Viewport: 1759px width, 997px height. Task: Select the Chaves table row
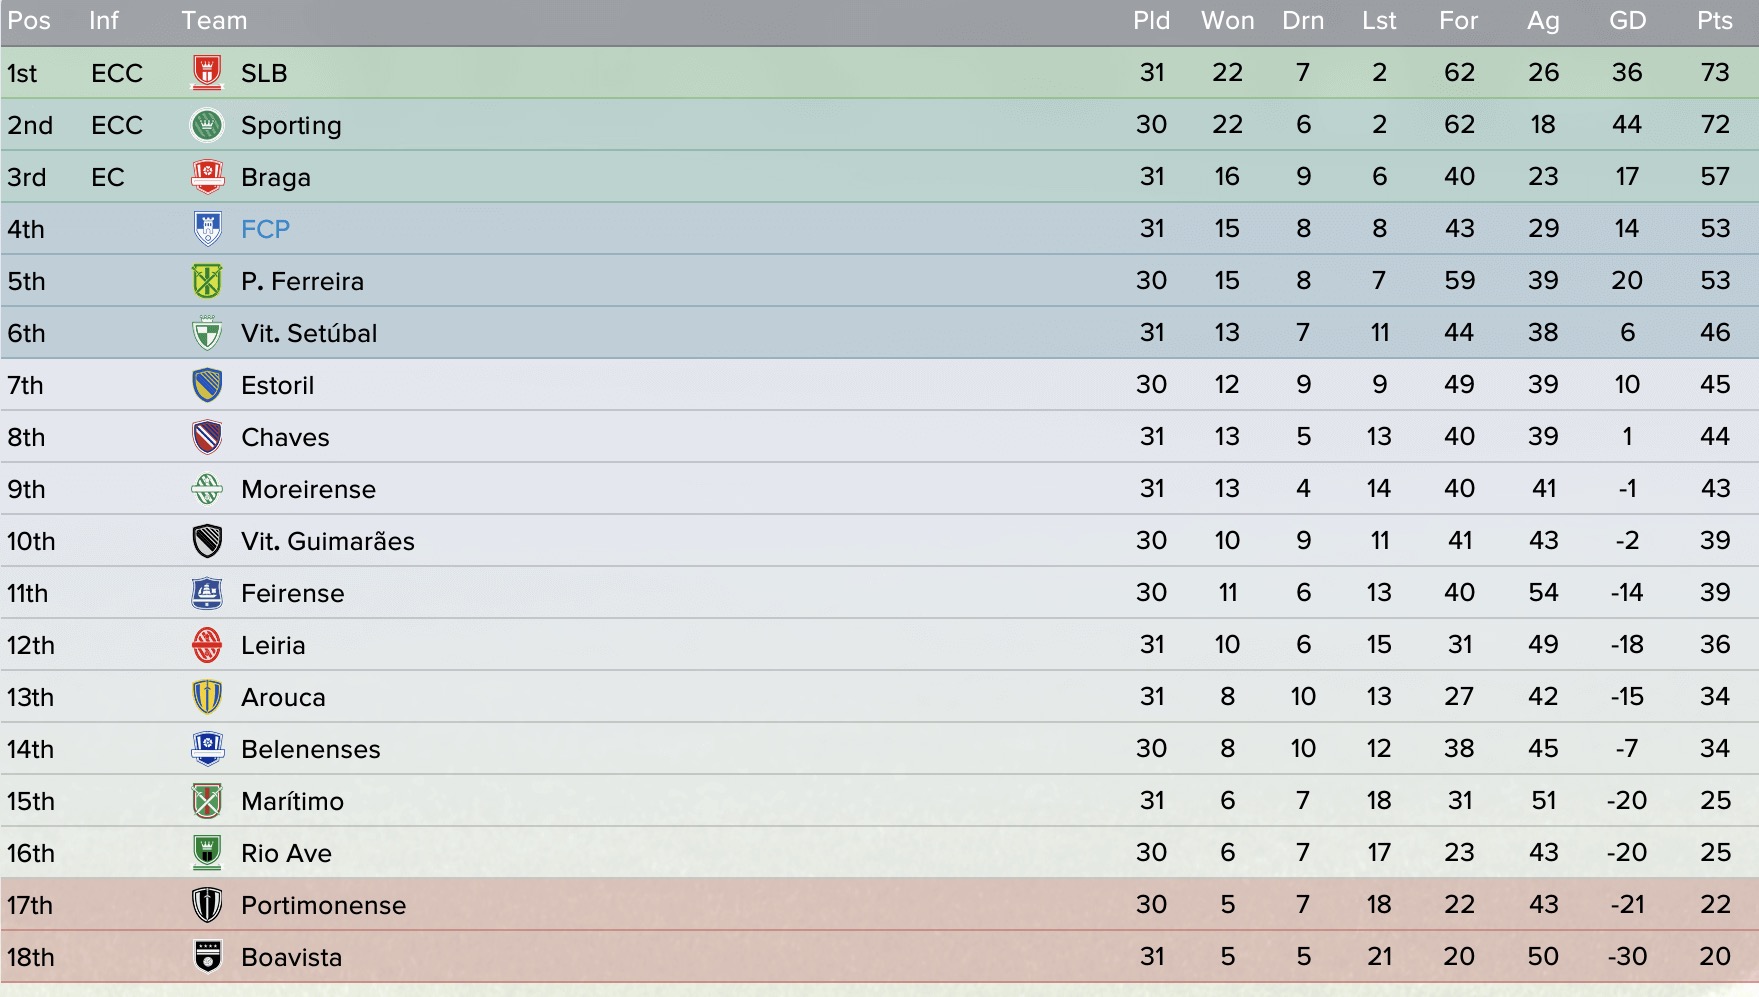point(879,437)
